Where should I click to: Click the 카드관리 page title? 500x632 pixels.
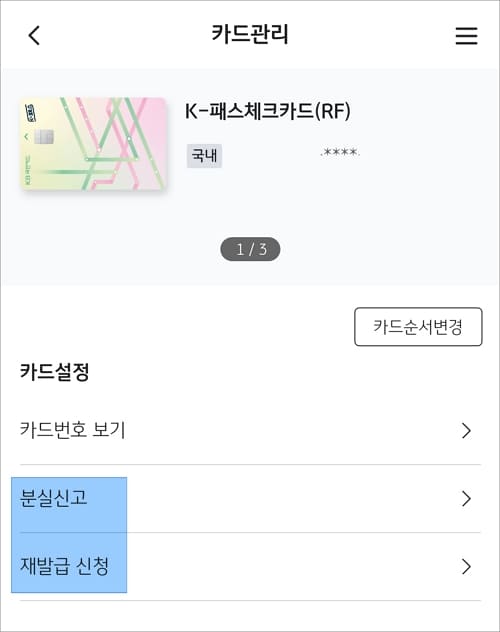pyautogui.click(x=250, y=34)
